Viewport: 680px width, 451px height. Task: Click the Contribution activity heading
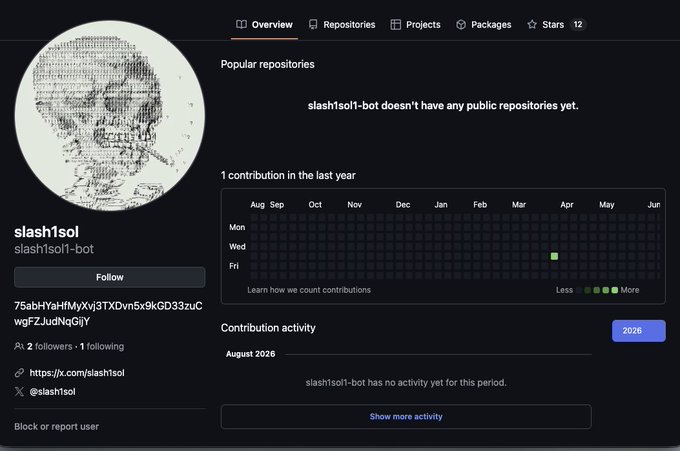(x=268, y=328)
